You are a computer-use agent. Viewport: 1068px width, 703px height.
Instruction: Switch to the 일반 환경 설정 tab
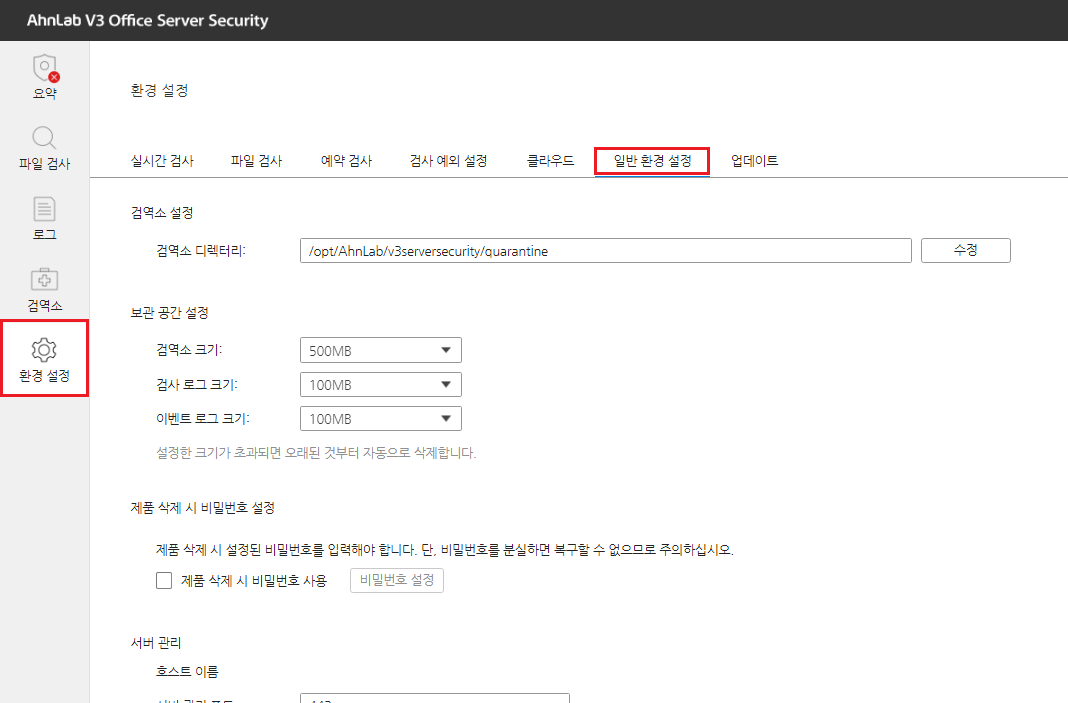[653, 161]
